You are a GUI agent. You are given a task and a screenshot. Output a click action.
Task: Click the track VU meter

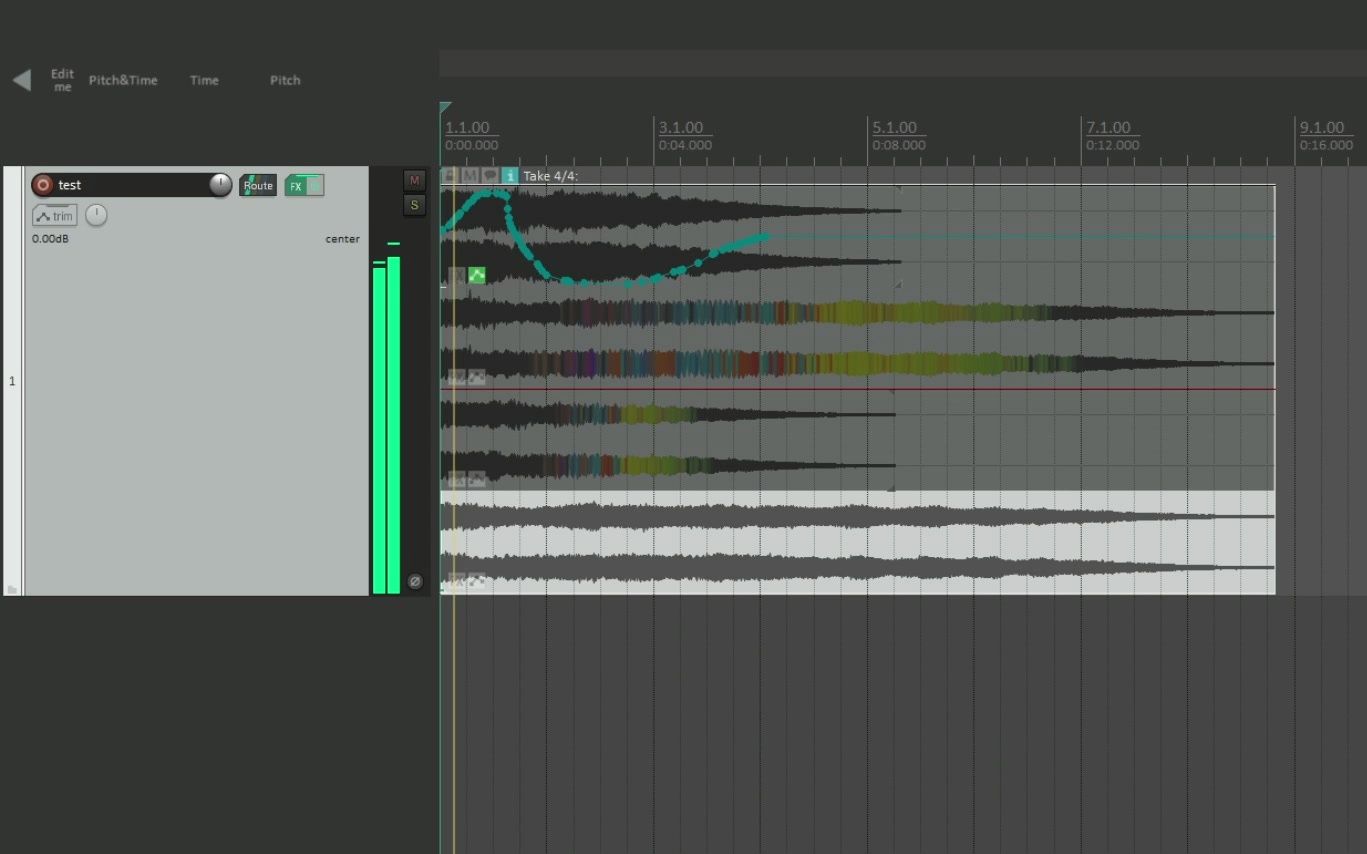point(386,418)
